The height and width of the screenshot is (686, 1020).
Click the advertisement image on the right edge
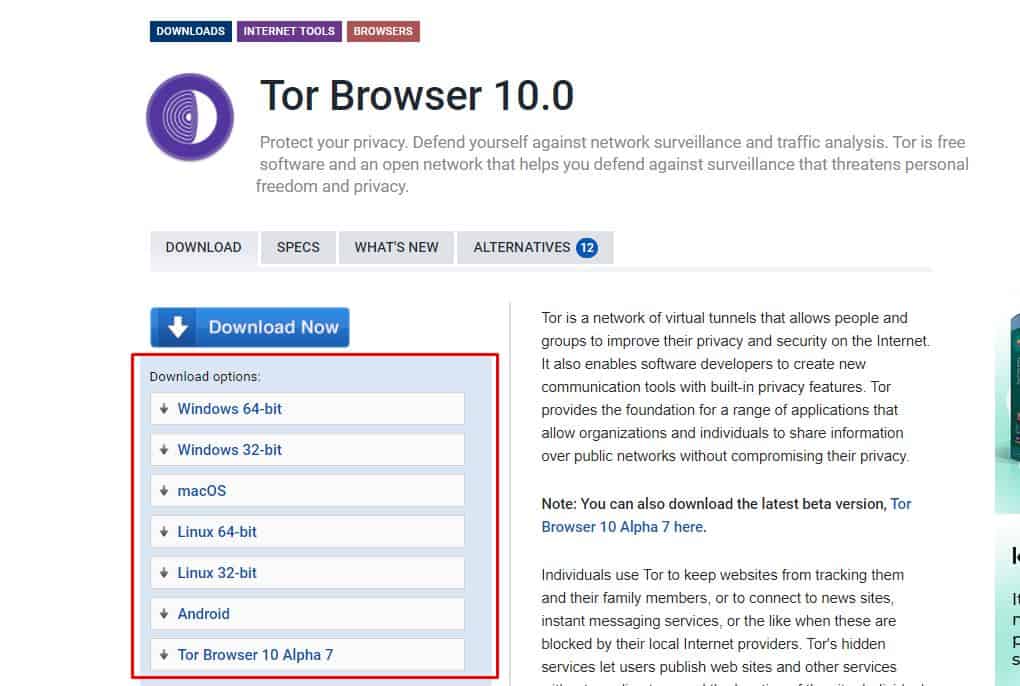click(x=1007, y=410)
